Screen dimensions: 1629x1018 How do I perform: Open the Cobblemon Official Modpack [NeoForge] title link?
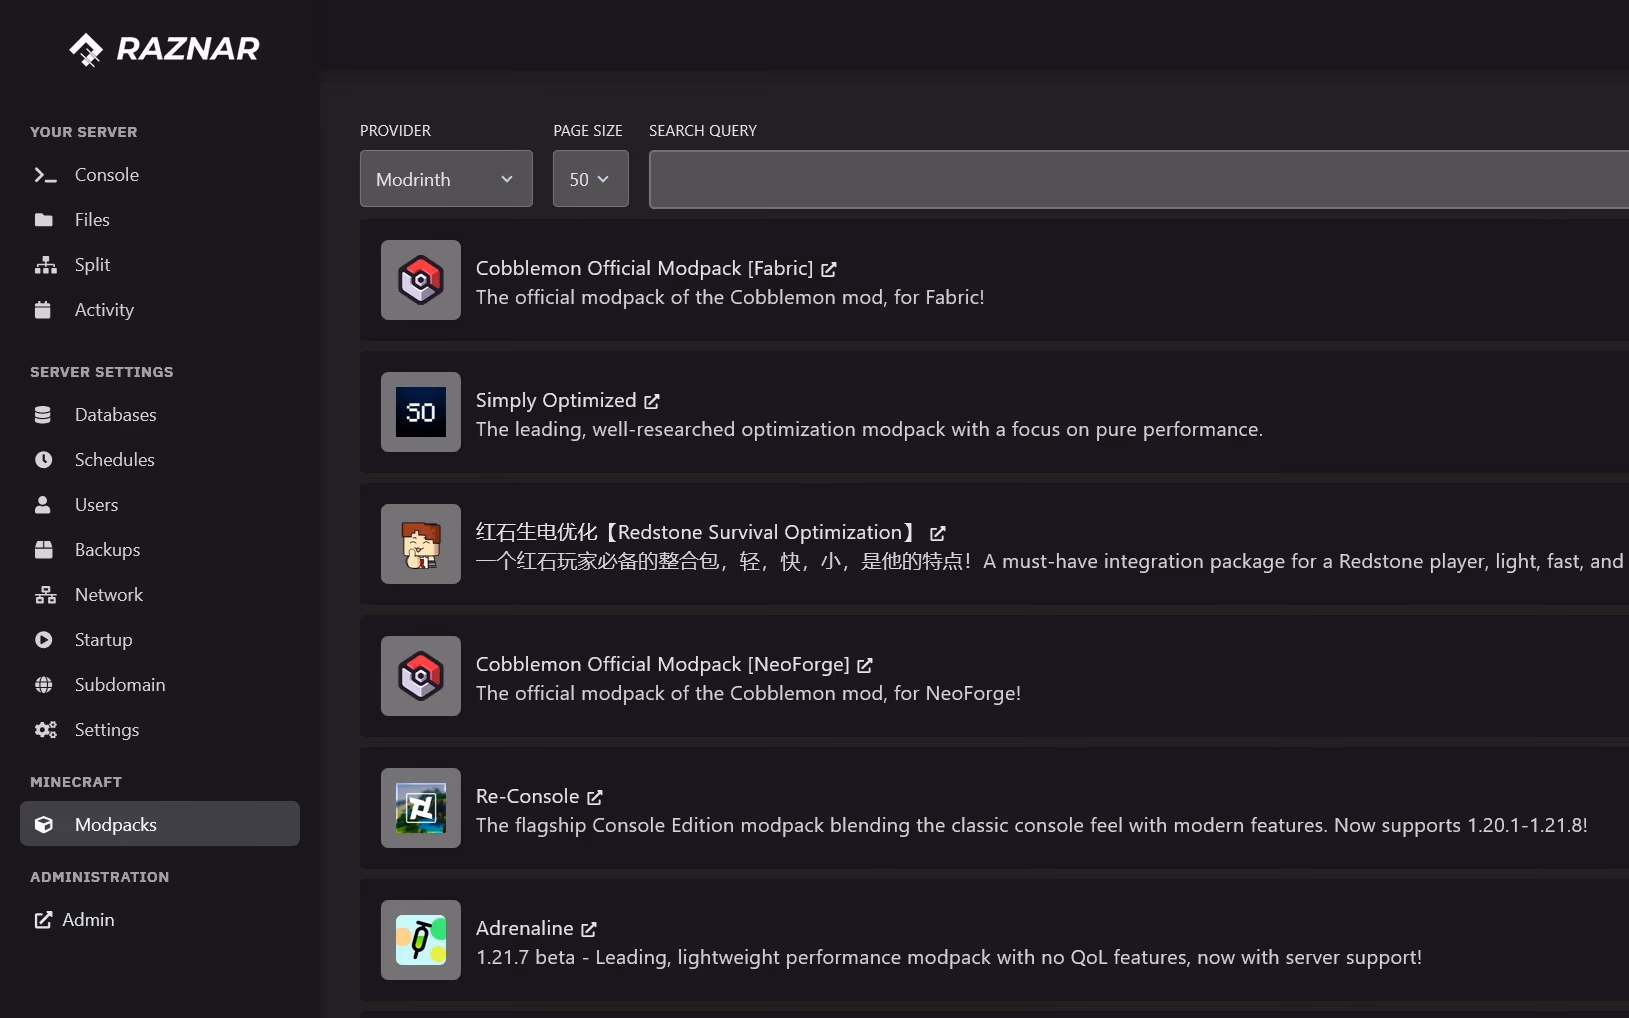pos(662,664)
